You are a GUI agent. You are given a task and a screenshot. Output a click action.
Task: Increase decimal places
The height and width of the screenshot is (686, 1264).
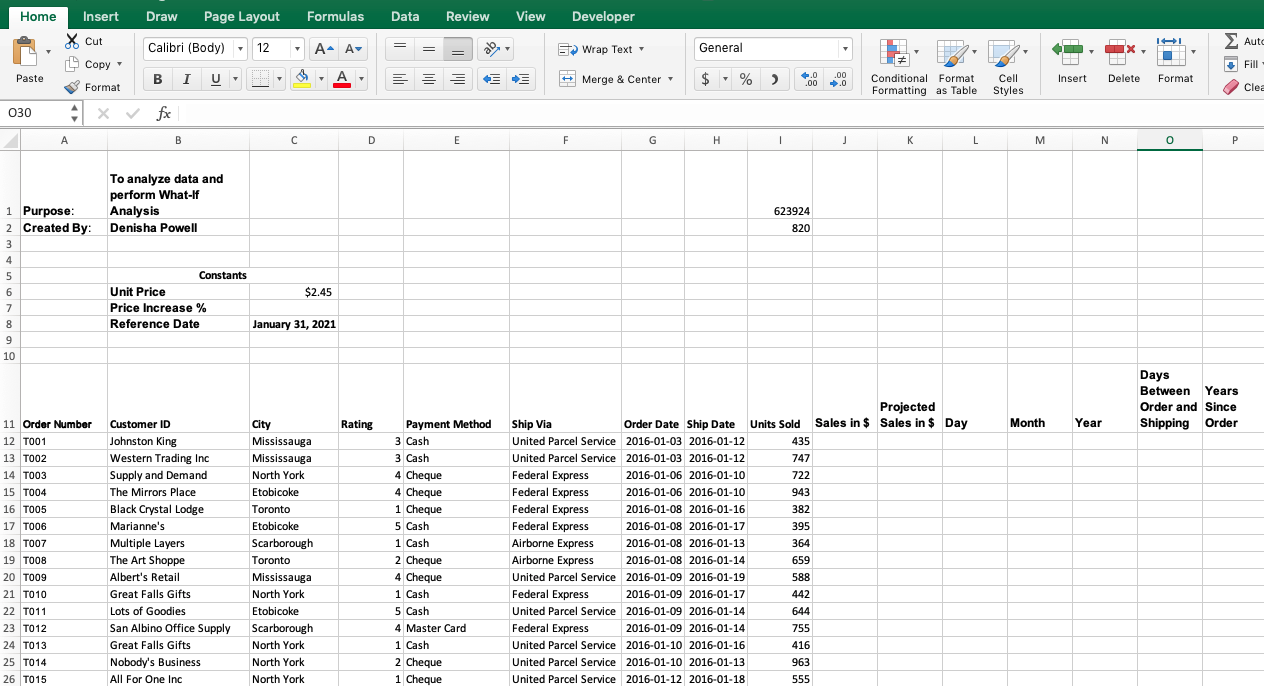coord(810,79)
